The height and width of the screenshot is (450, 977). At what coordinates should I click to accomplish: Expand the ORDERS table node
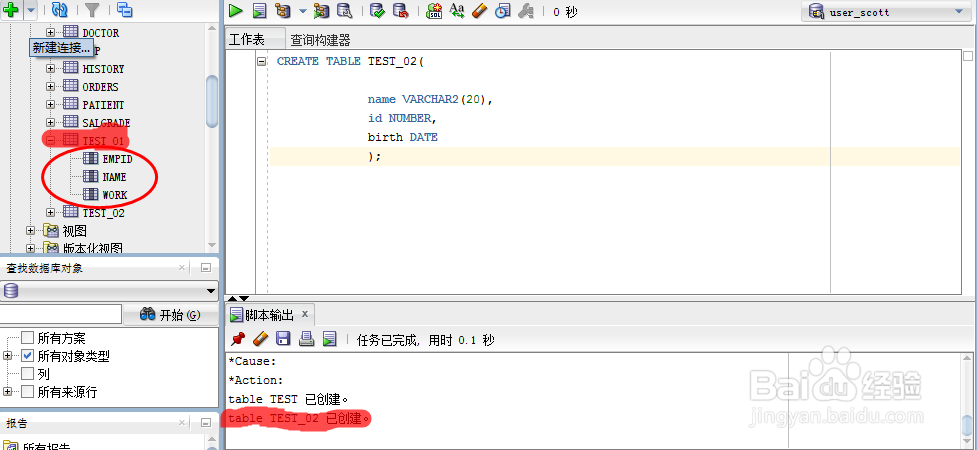50,87
